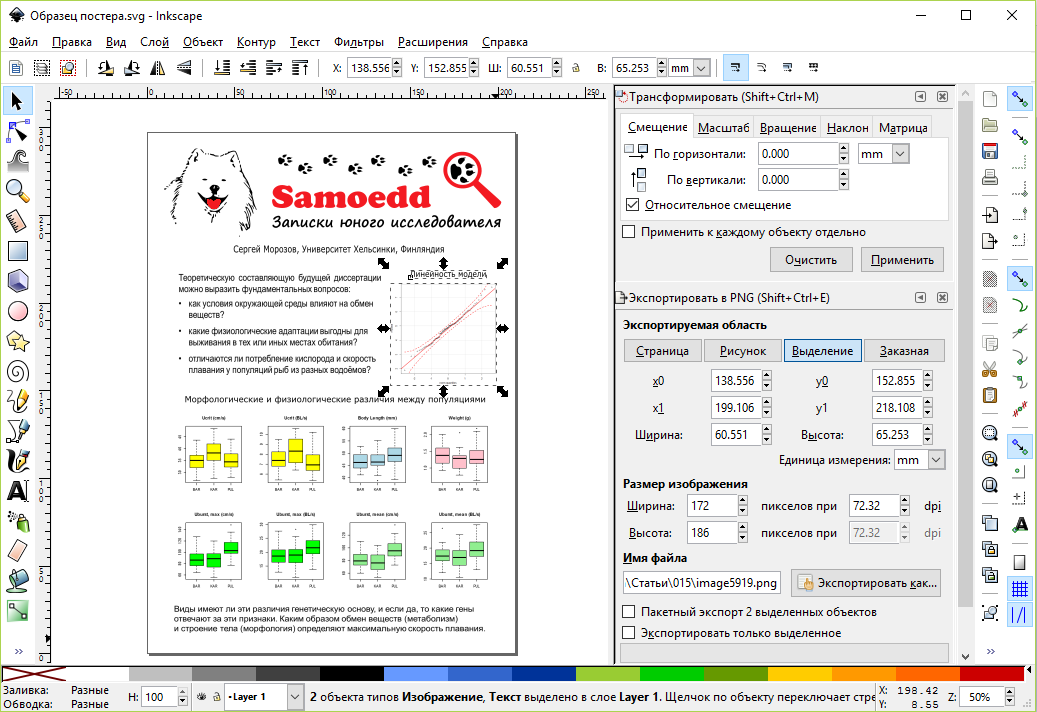
Task: Pick the Star and polygon tool
Action: (x=17, y=341)
